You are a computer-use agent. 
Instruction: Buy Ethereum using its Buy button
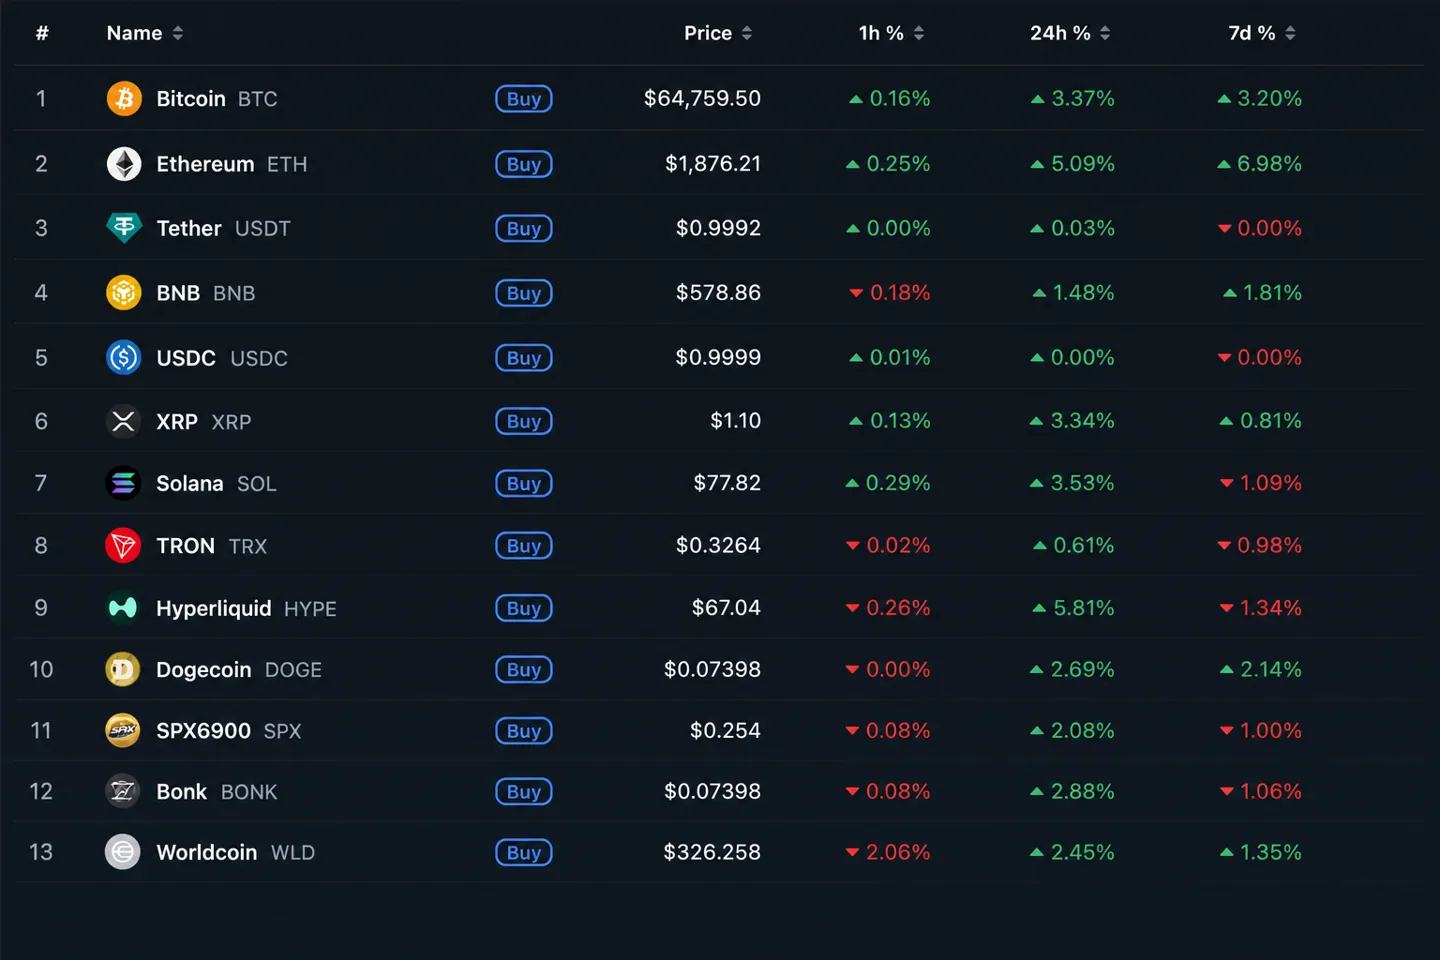coord(524,164)
